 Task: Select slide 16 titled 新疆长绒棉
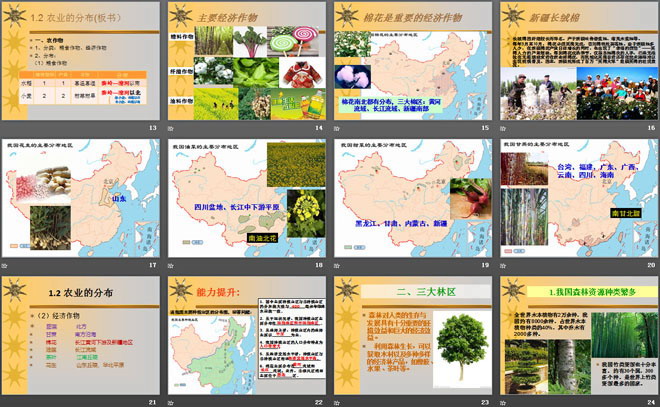point(579,61)
